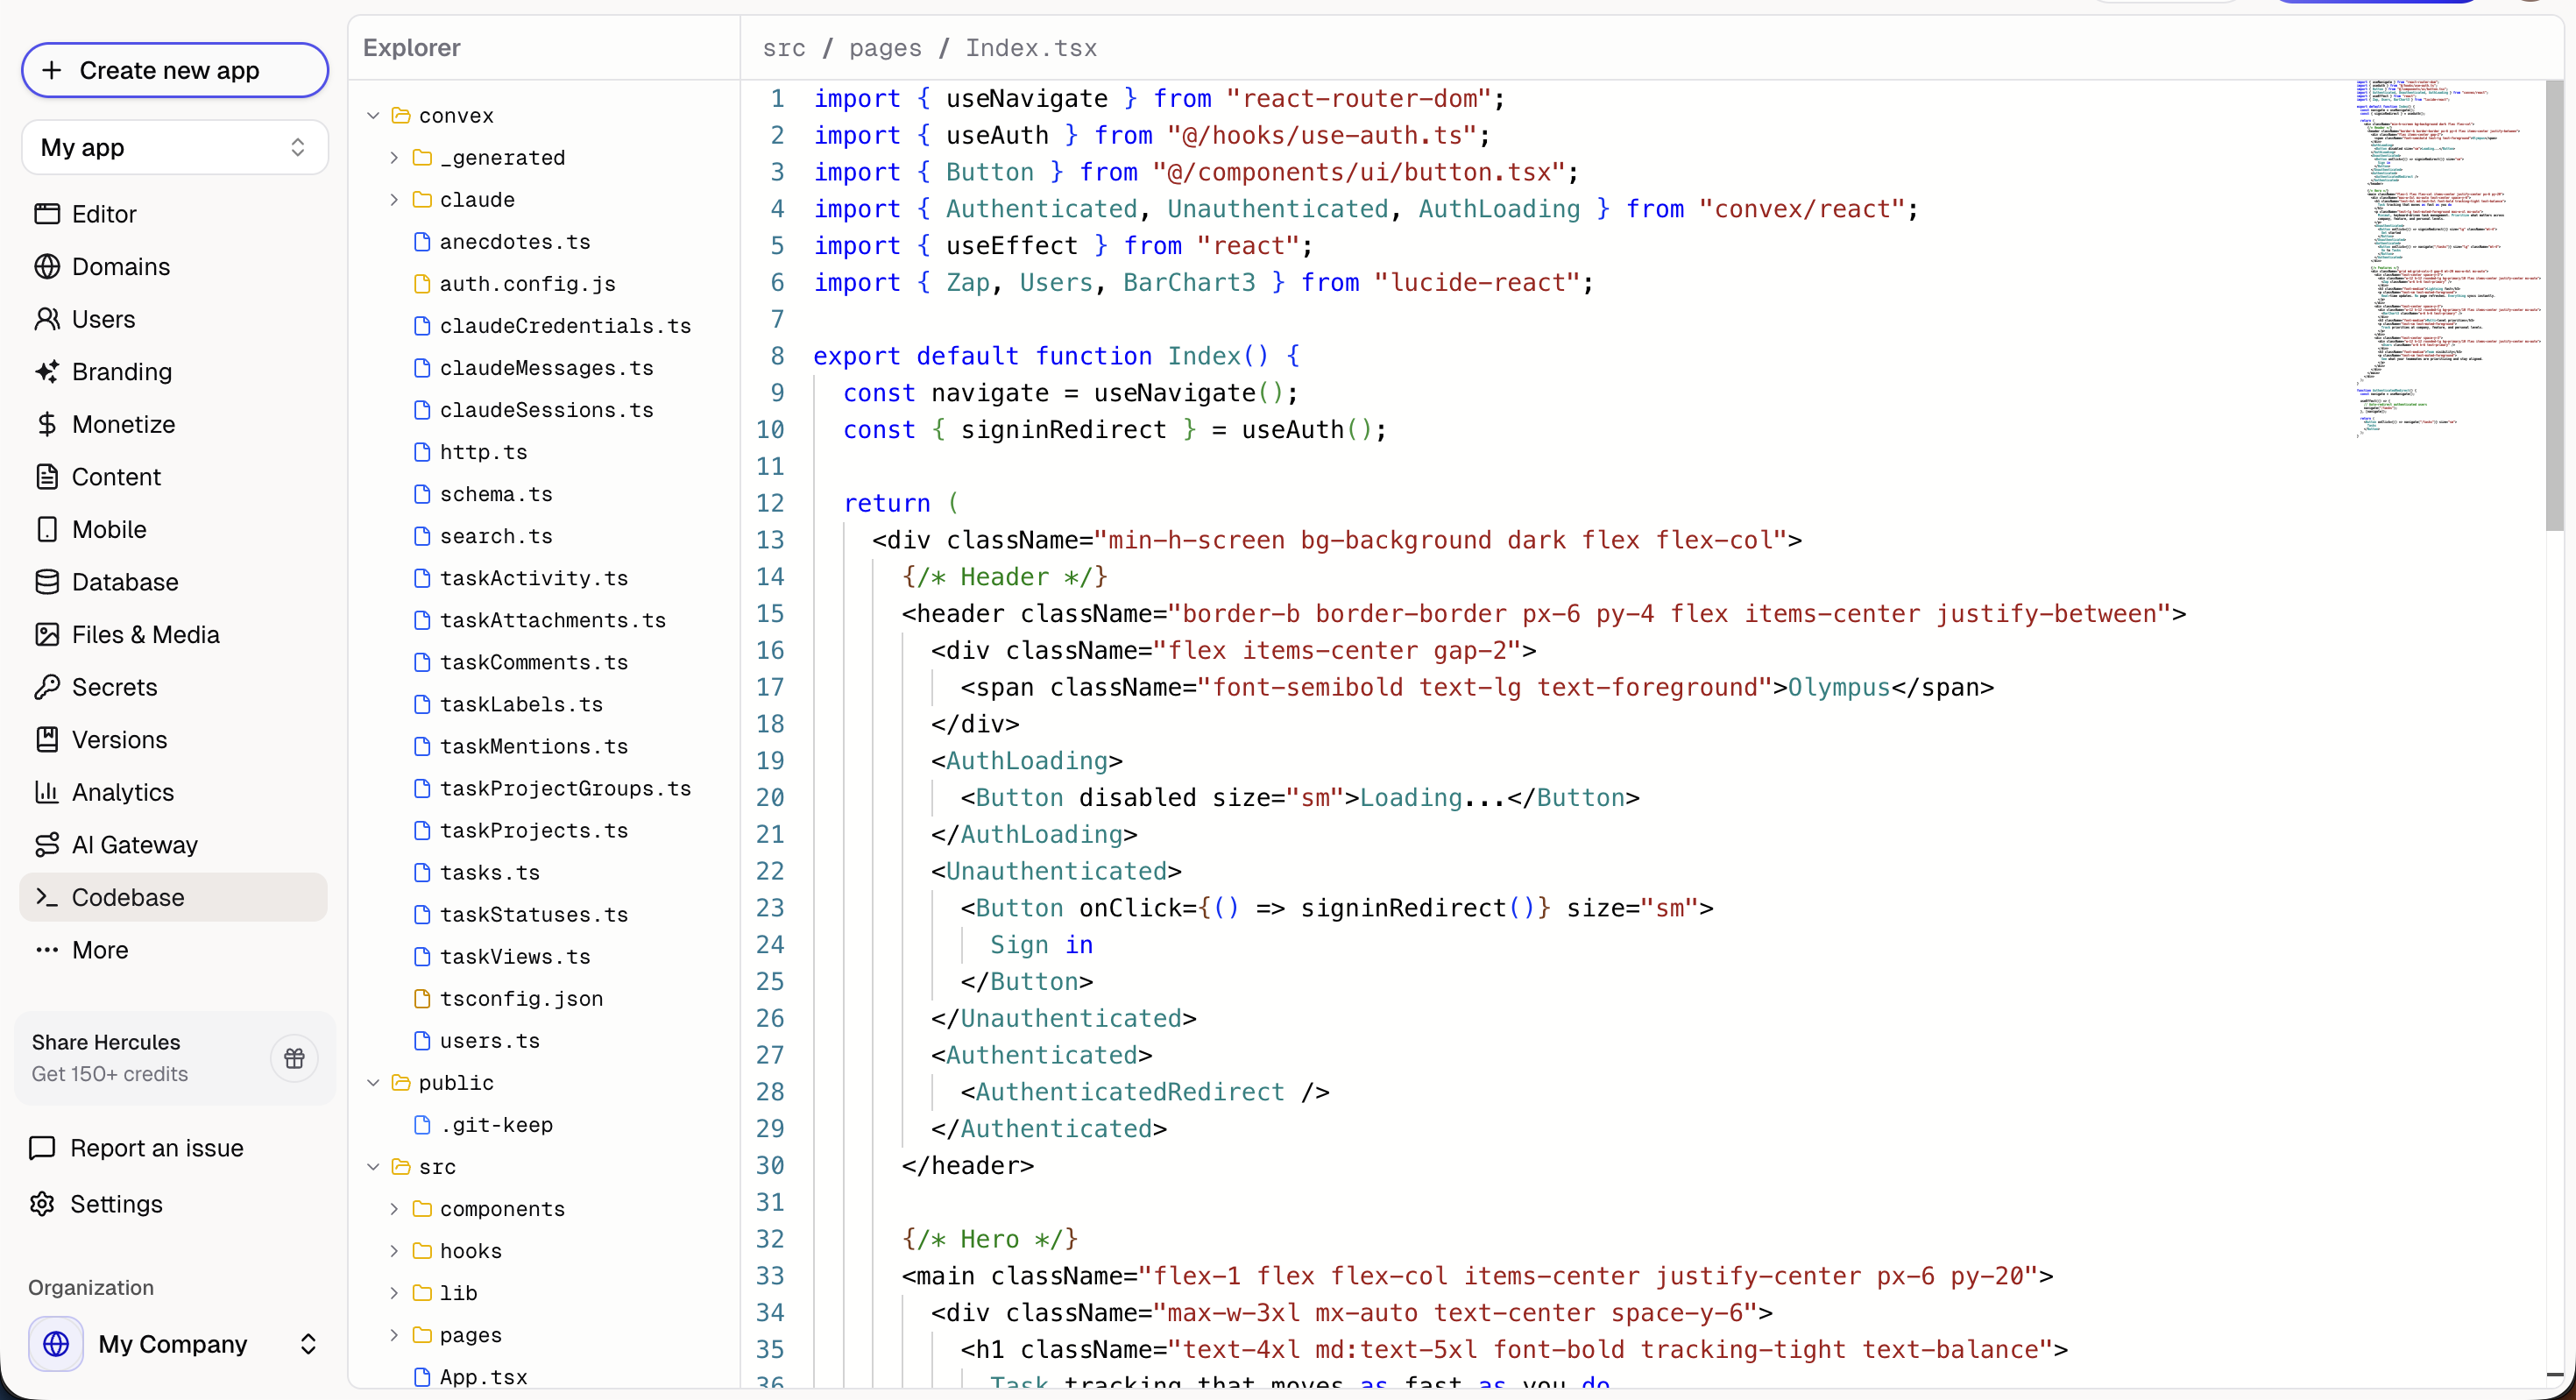Open the Monetize dollar icon

click(48, 423)
